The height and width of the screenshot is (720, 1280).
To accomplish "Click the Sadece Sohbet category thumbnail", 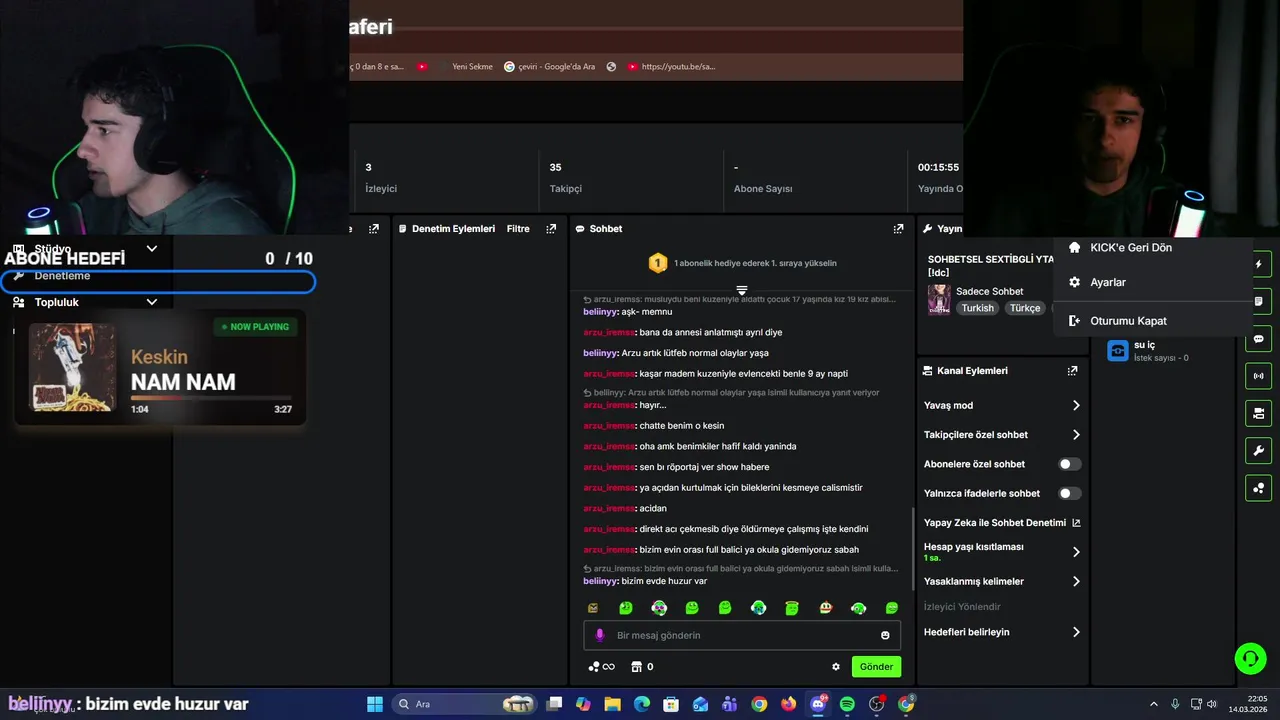I will click(939, 299).
